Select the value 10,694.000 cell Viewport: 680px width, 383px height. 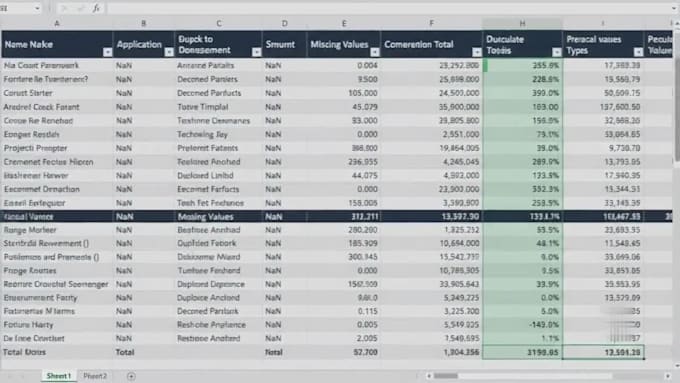tap(432, 243)
